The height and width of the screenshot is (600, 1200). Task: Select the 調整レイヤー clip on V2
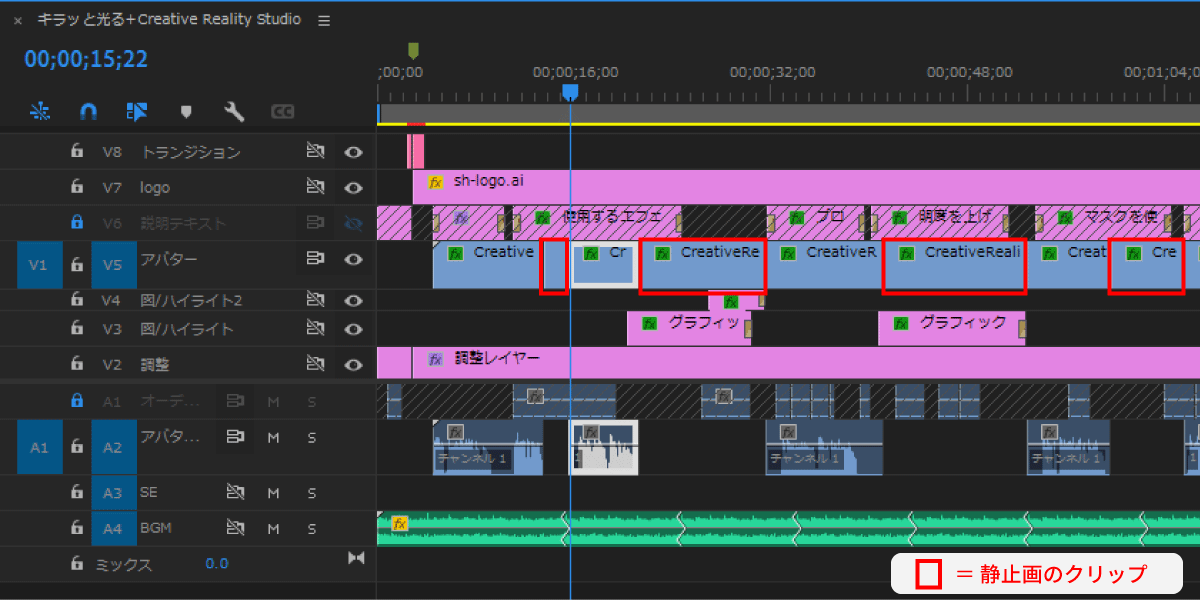(806, 363)
